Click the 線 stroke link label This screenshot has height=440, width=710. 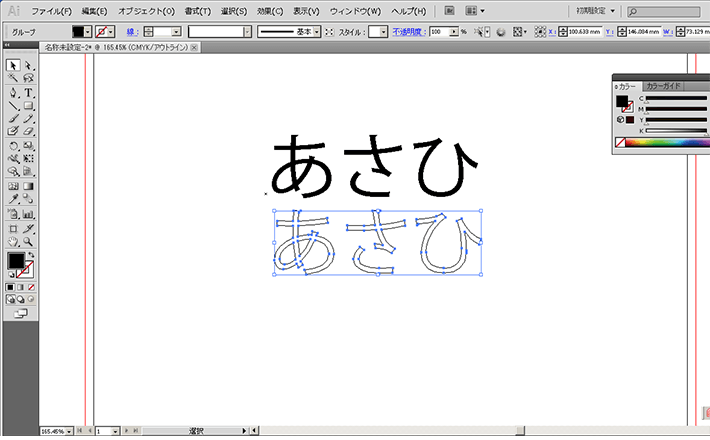(130, 32)
